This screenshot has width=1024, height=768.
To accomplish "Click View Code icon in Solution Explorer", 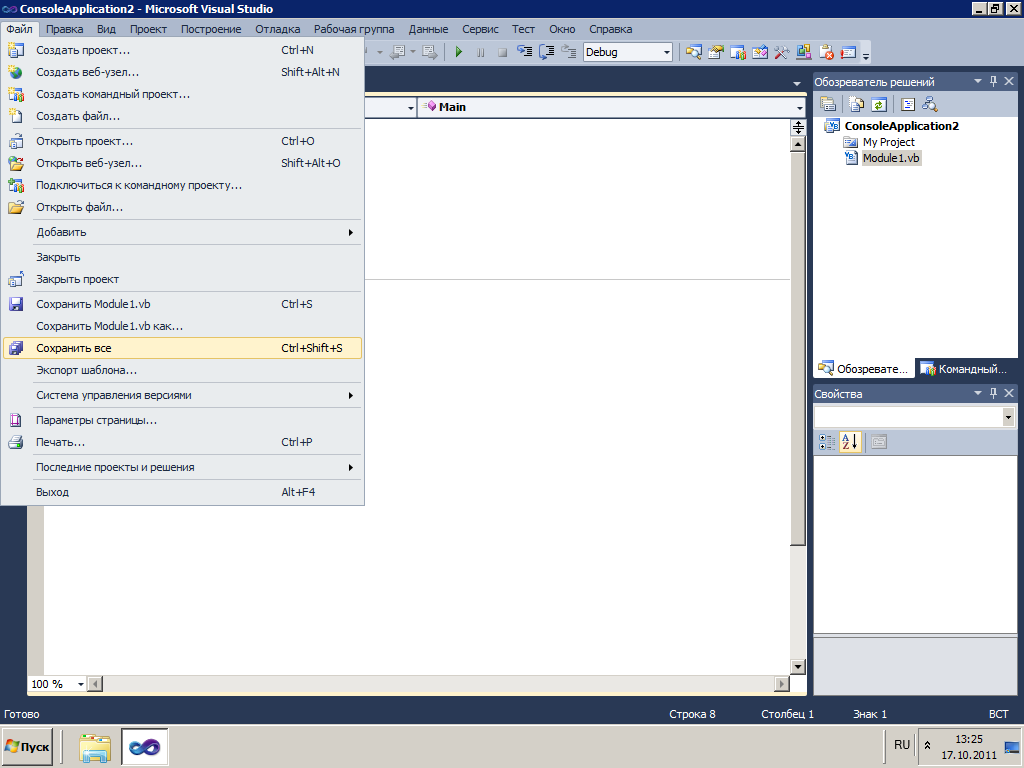I will coord(908,104).
